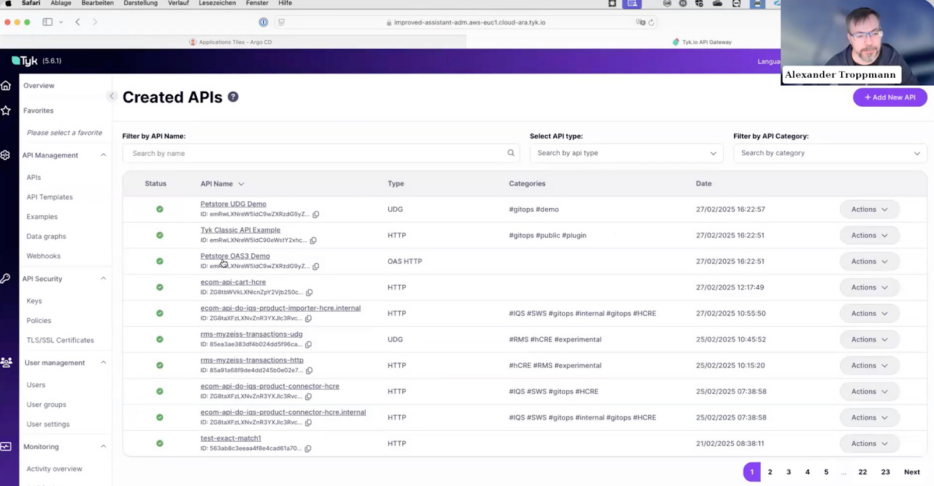Viewport: 934px width, 486px height.
Task: Open the Ablage menu
Action: point(61,3)
